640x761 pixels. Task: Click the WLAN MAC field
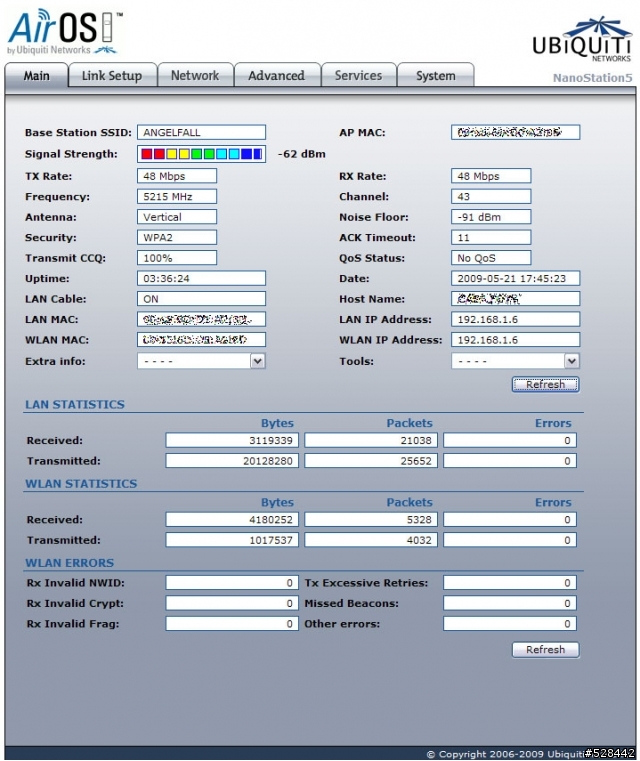(201, 340)
